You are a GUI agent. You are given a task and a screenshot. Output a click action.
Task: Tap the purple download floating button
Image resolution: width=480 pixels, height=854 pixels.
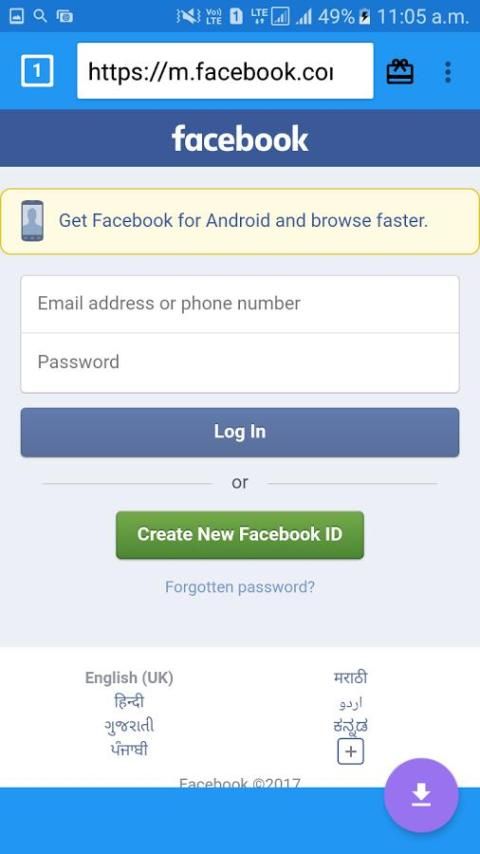pyautogui.click(x=421, y=795)
